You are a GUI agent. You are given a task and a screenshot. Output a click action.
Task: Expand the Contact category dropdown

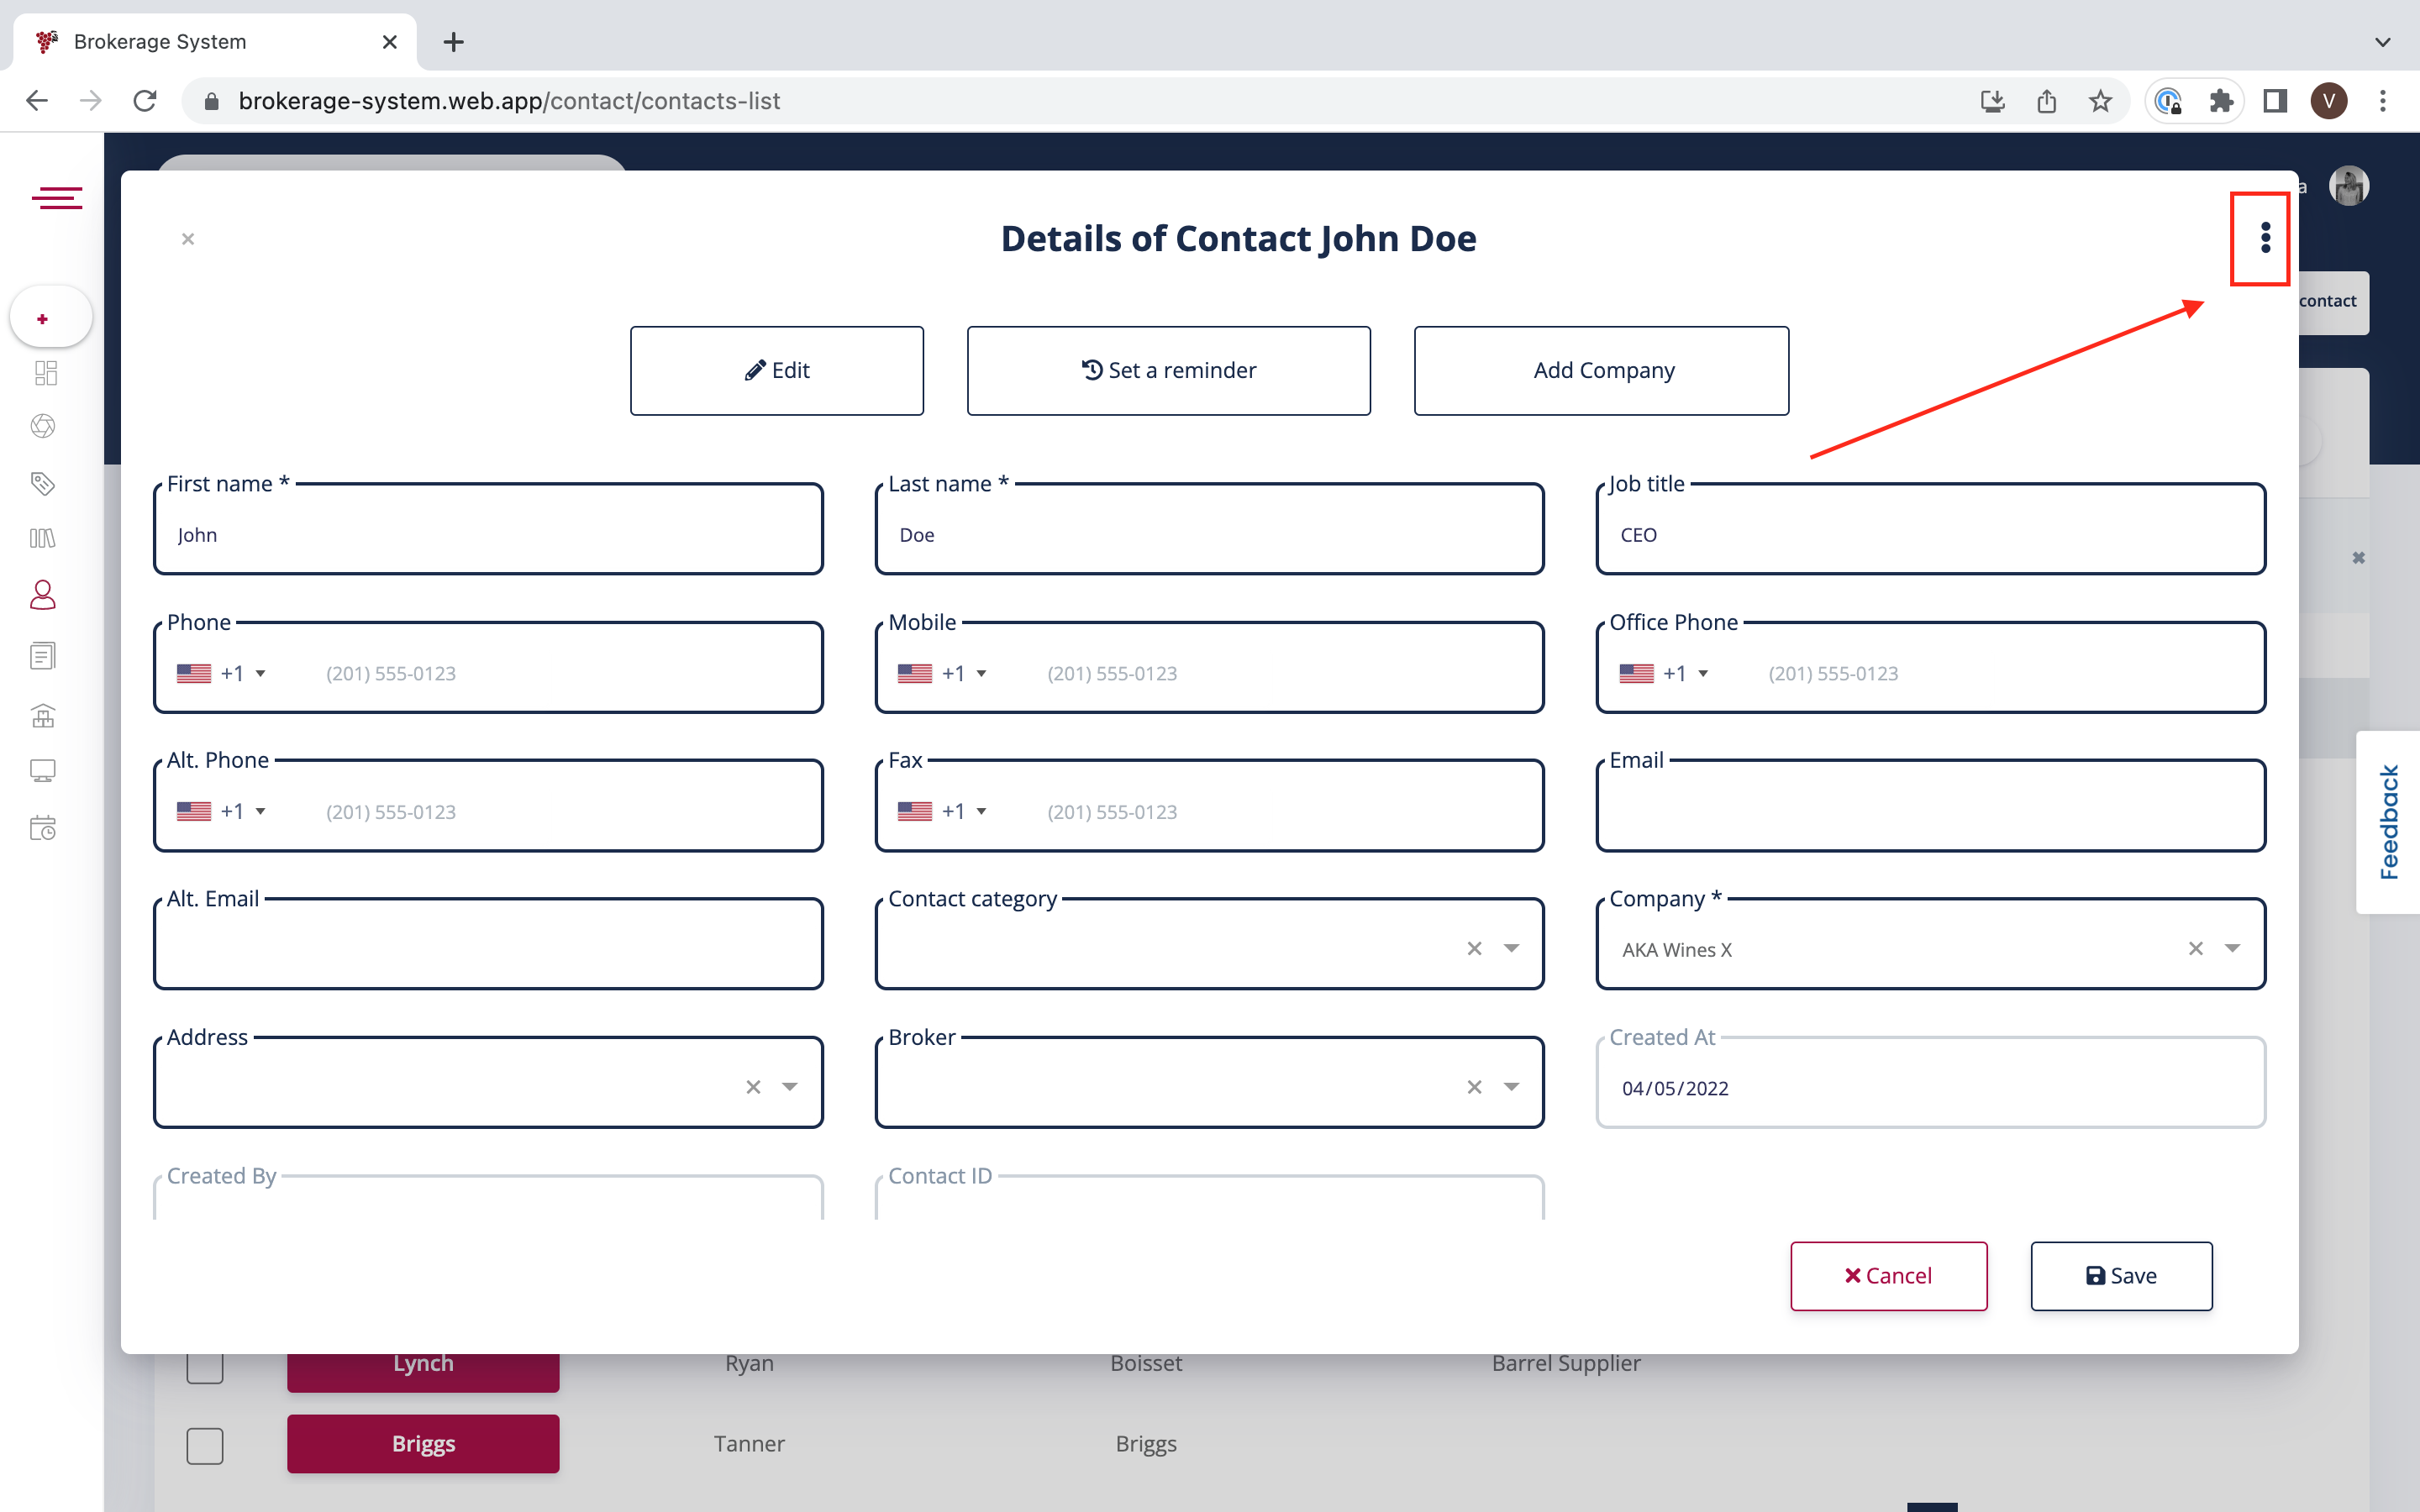1511,948
